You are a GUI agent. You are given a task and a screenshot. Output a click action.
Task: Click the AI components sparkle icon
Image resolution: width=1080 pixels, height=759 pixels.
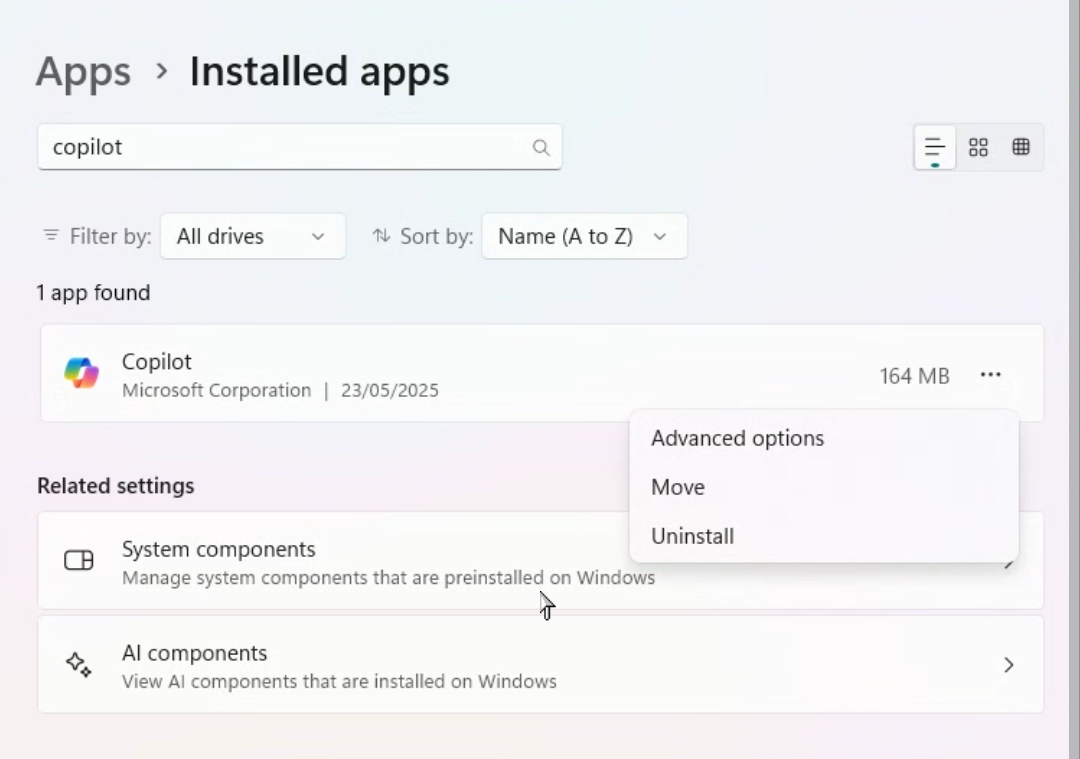(x=79, y=665)
